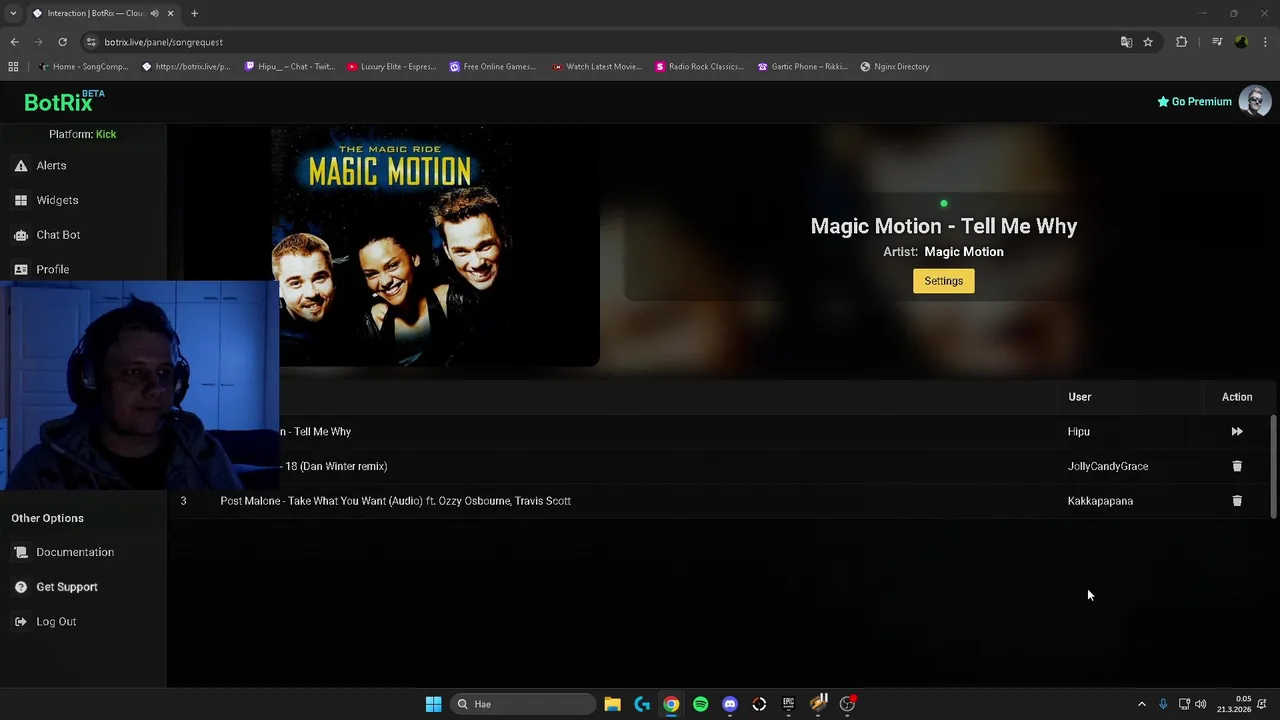
Task: Click the Documentation book icon
Action: [21, 552]
